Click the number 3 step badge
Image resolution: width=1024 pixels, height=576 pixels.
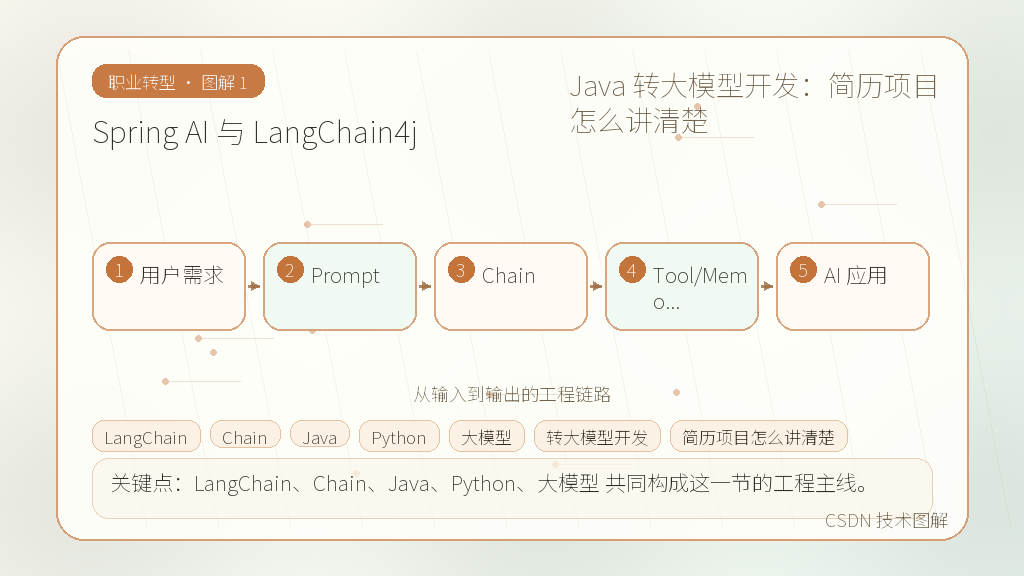[461, 270]
